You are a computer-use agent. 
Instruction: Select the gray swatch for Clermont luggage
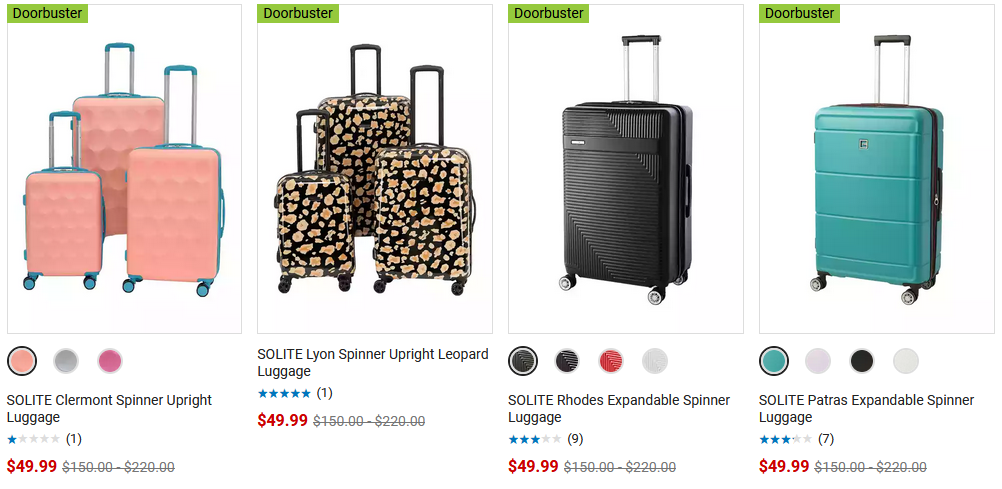[x=66, y=360]
